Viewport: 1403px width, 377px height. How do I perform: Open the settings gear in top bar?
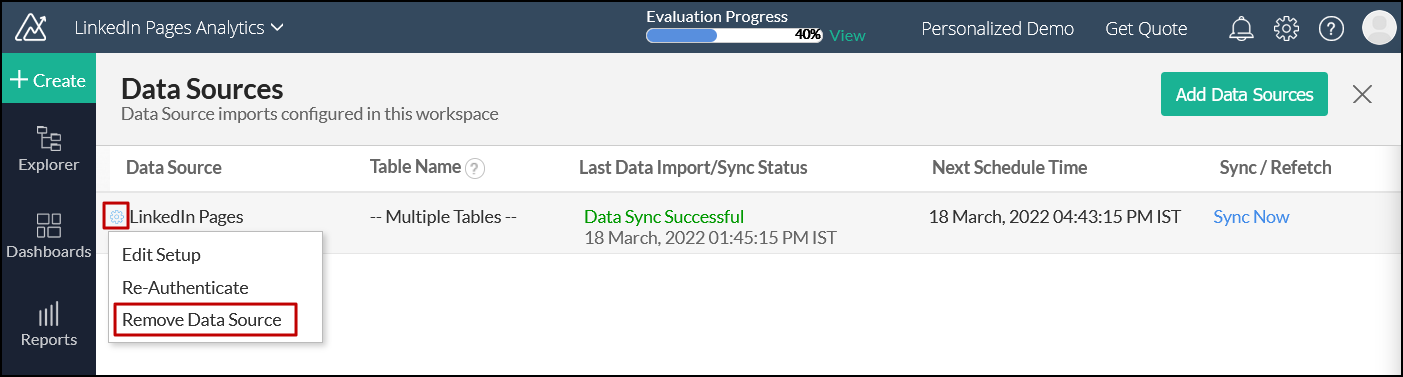(1286, 29)
